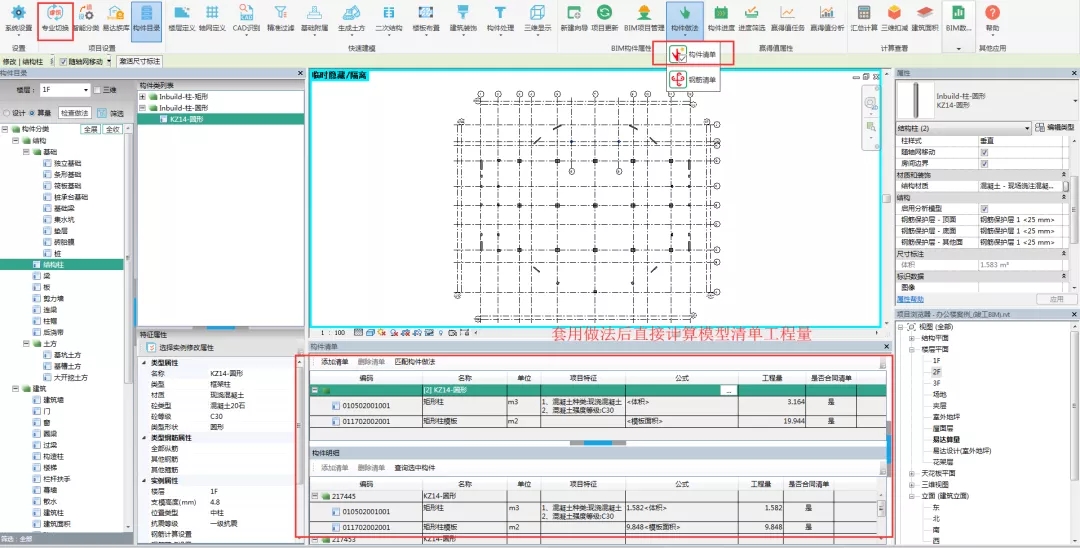Choose 钢筋清单 from dropdown menu
This screenshot has width=1080, height=548.
[x=694, y=80]
